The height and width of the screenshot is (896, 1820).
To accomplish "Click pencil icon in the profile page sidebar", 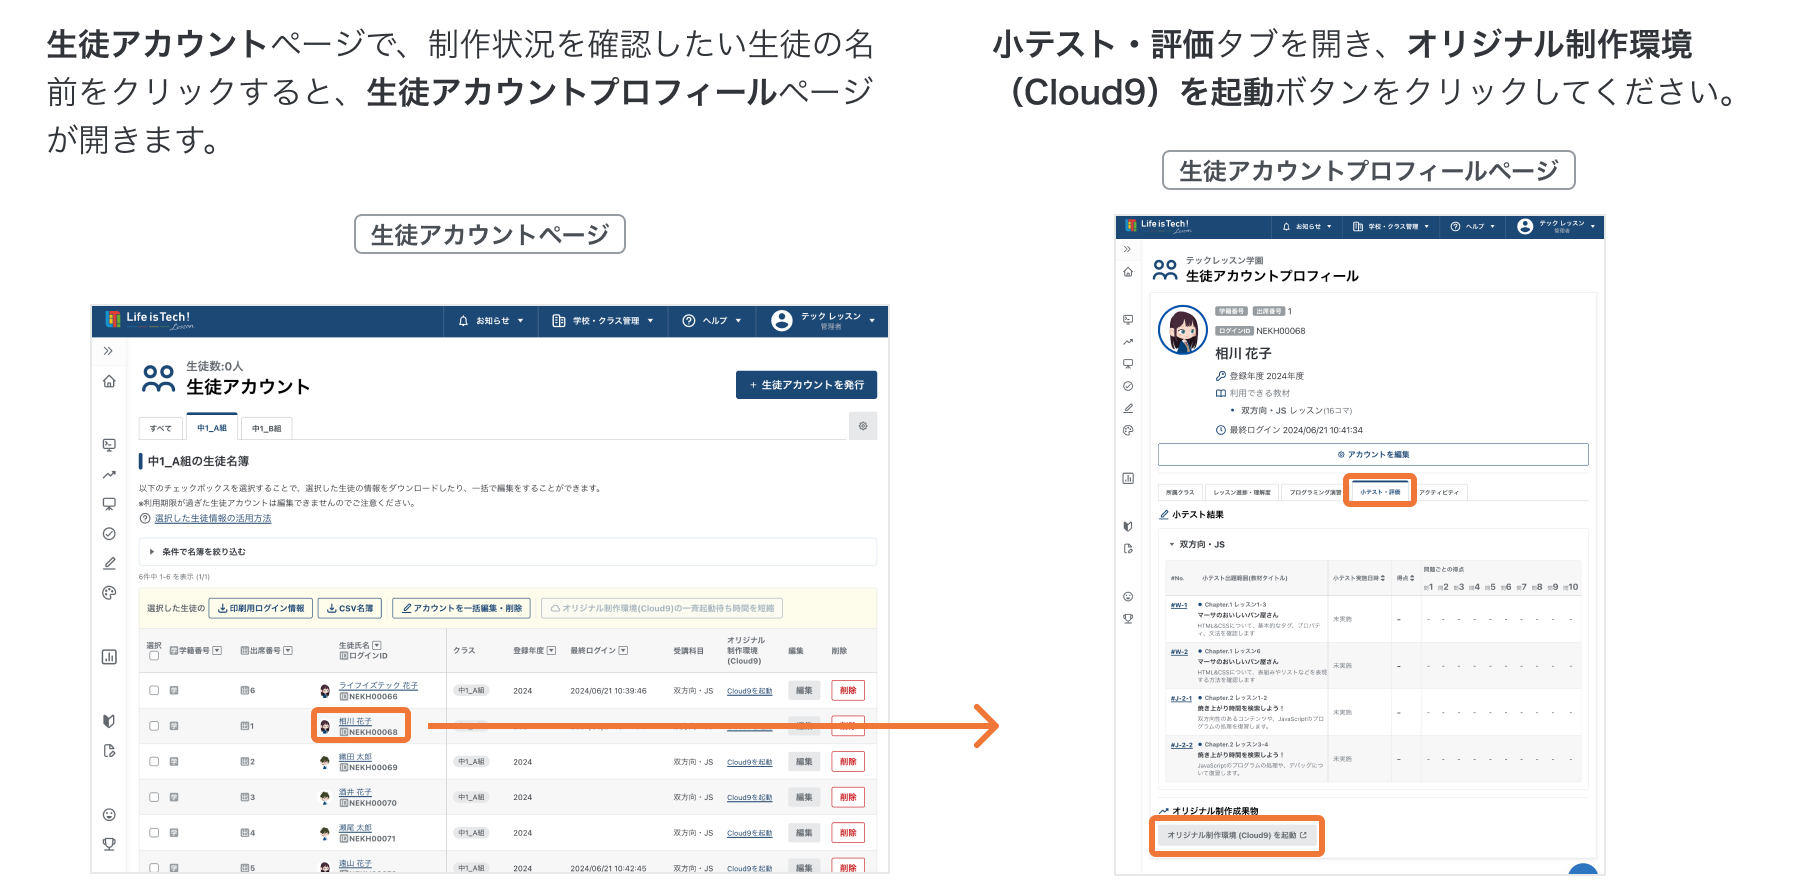I will (1128, 408).
